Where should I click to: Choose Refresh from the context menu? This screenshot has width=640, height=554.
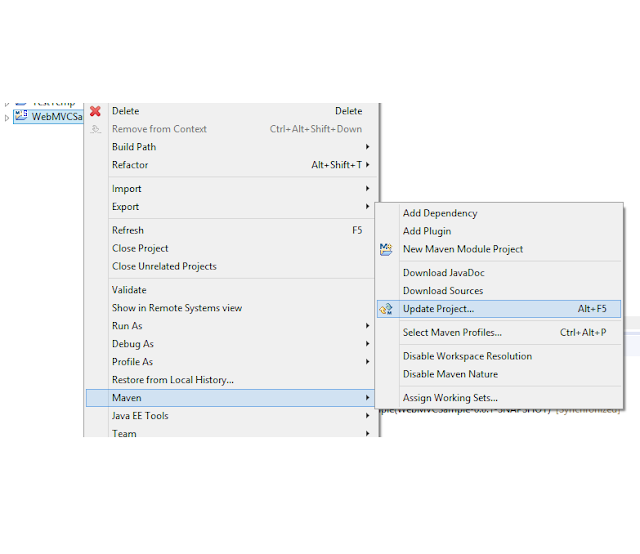[x=230, y=230]
